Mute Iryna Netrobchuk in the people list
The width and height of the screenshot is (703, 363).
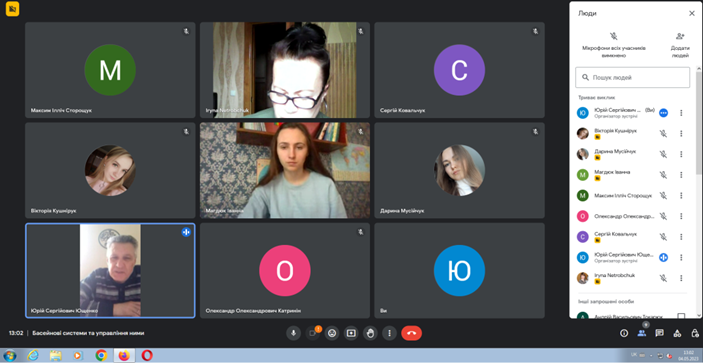pos(663,278)
